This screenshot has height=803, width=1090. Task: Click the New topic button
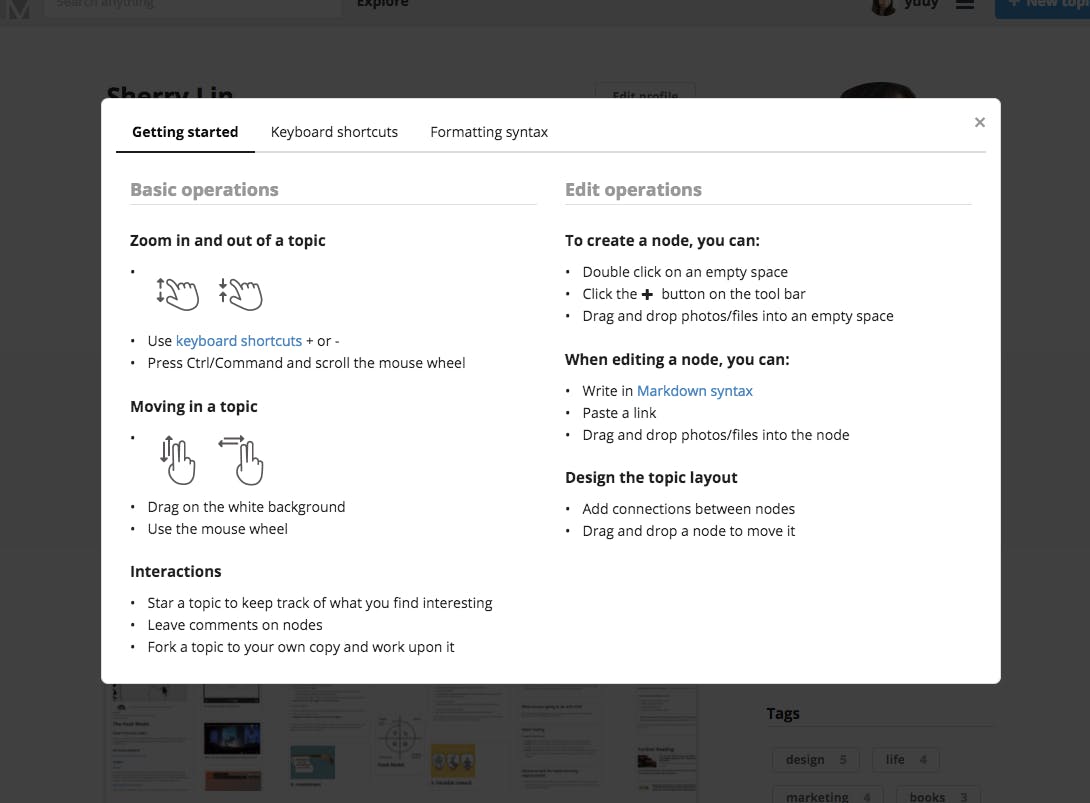point(1043,6)
